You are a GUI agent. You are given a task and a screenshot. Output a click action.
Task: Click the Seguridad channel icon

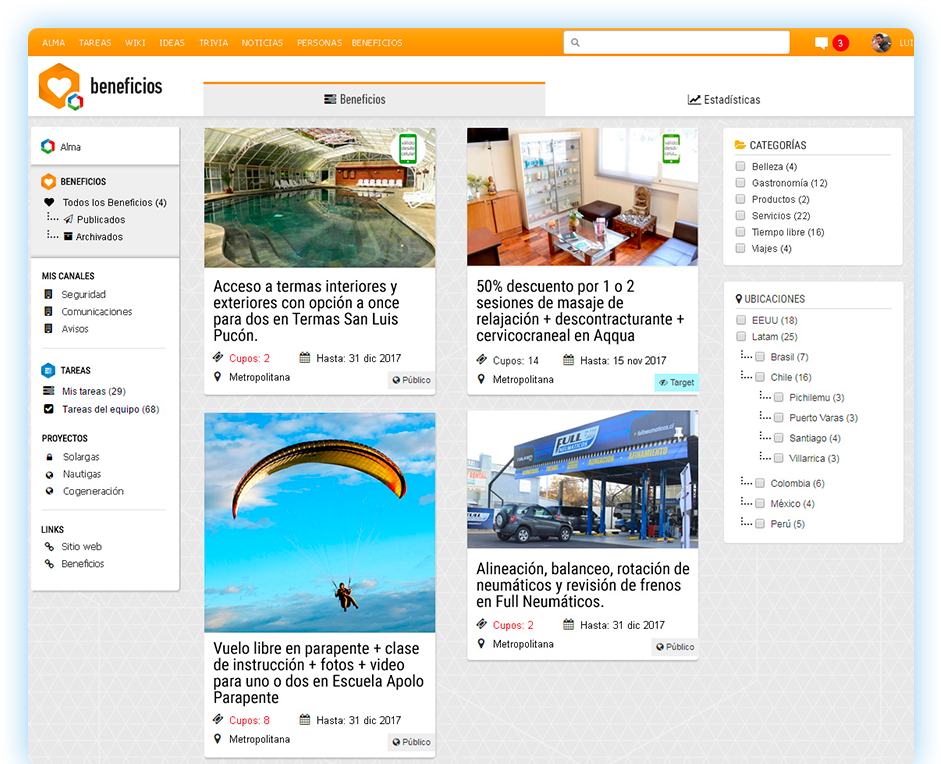pos(49,294)
